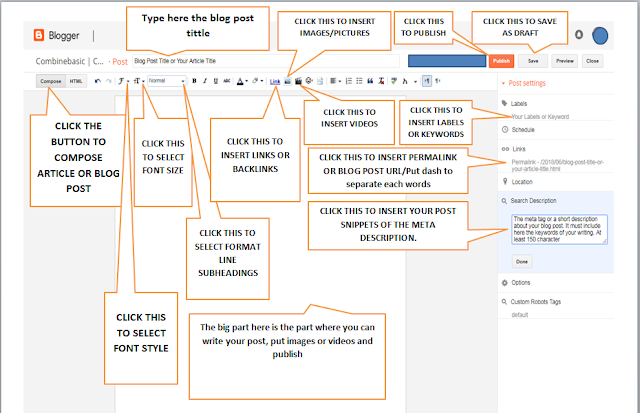Viewport: 640px width, 413px height.
Task: Click the Location pin icon
Action: coord(505,181)
